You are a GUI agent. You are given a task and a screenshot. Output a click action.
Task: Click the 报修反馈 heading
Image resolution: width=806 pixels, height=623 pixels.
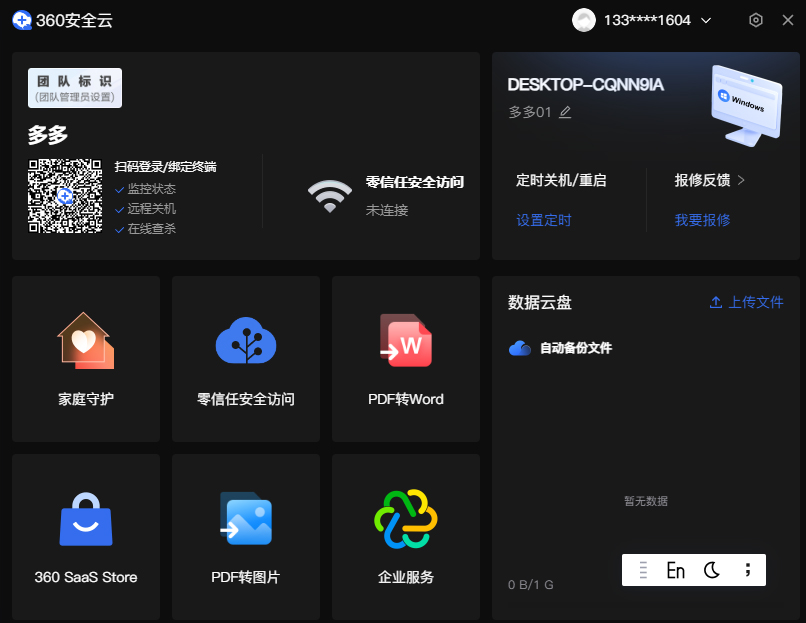[702, 180]
